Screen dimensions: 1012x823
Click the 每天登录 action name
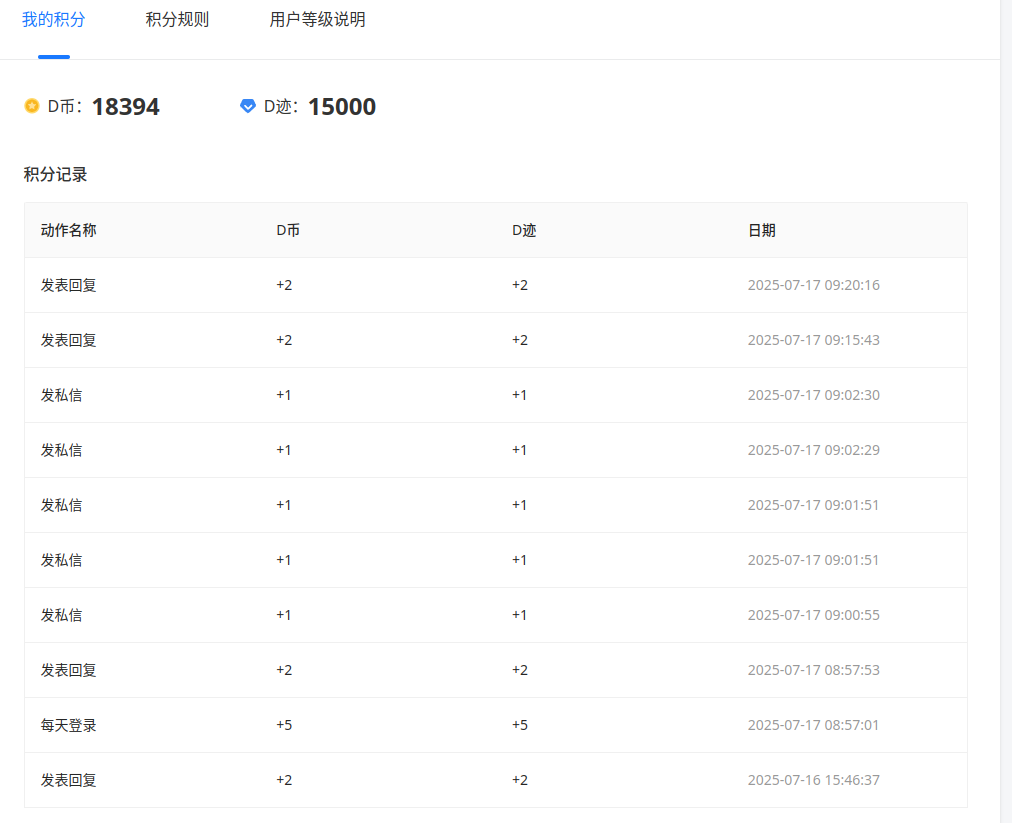pos(68,725)
